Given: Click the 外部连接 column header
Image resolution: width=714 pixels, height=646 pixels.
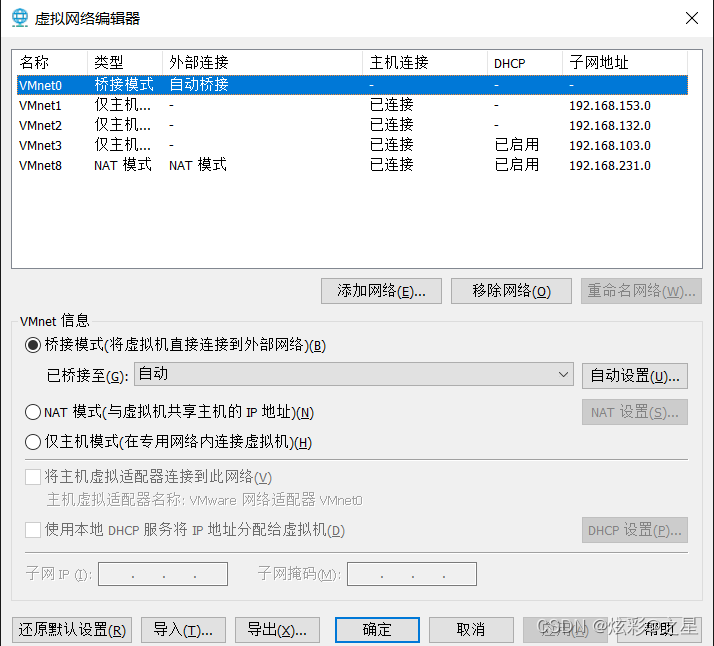Looking at the screenshot, I should 262,62.
